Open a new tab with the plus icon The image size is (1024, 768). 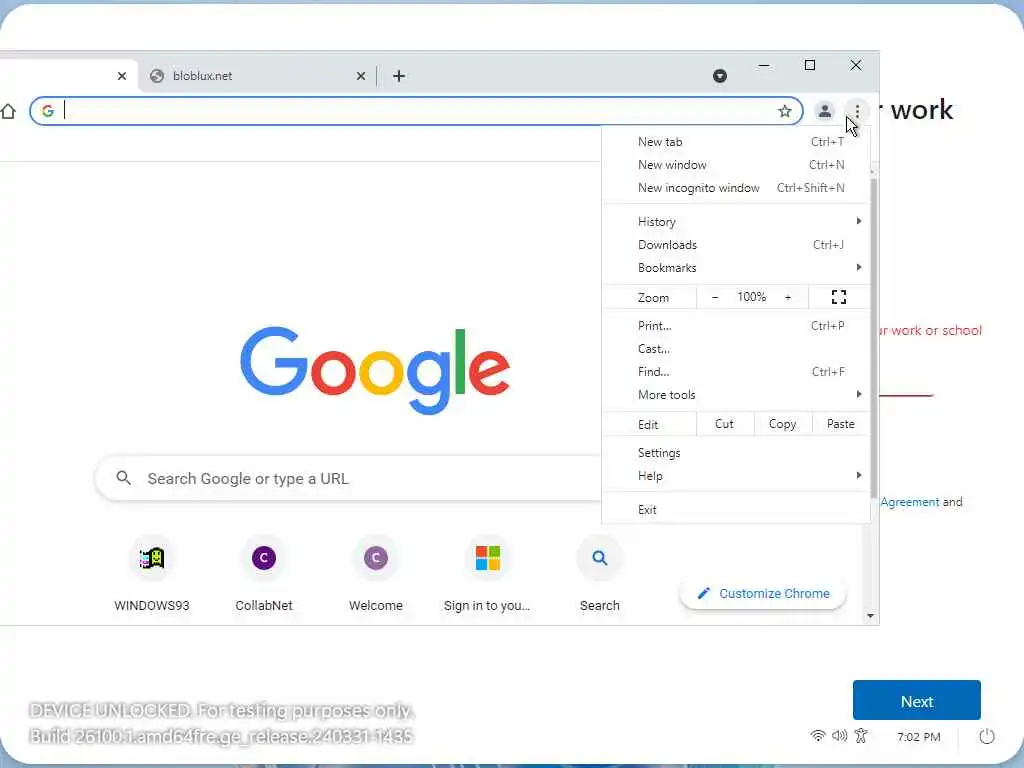coord(399,76)
